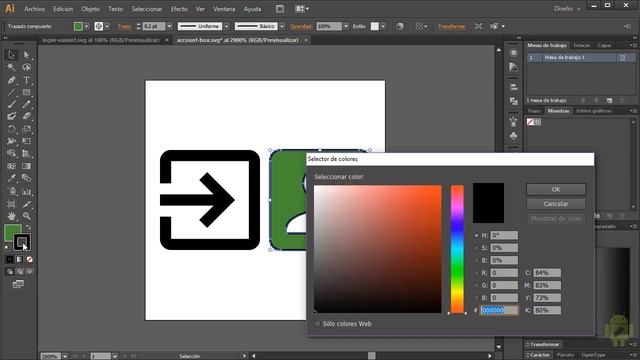Image resolution: width=640 pixels, height=360 pixels.
Task: Click the Opacidad link in control bar
Action: tap(301, 27)
